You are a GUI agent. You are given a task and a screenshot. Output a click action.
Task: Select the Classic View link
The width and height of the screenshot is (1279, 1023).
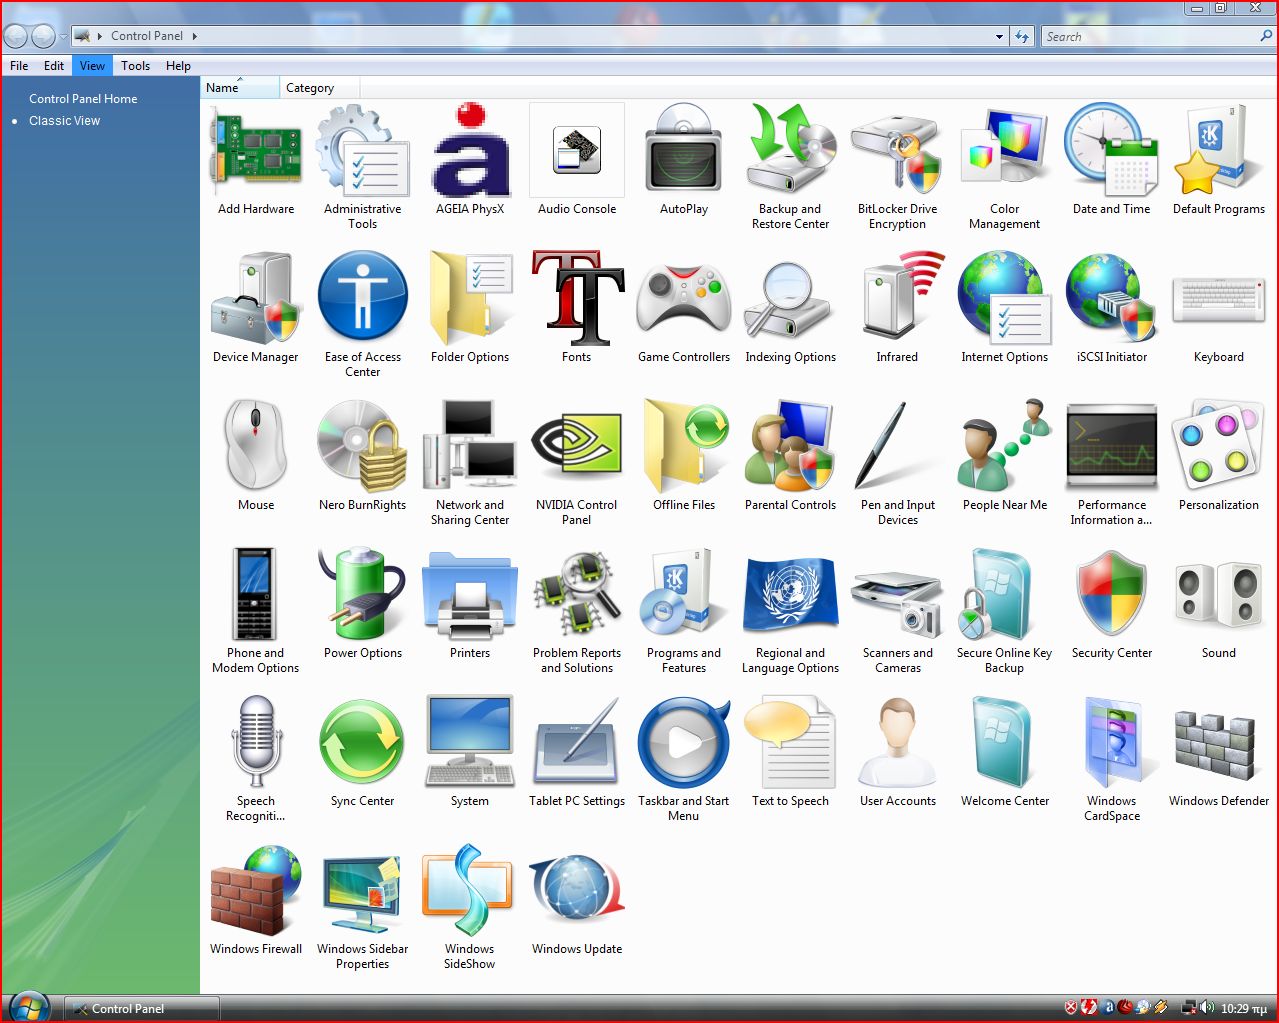[64, 121]
